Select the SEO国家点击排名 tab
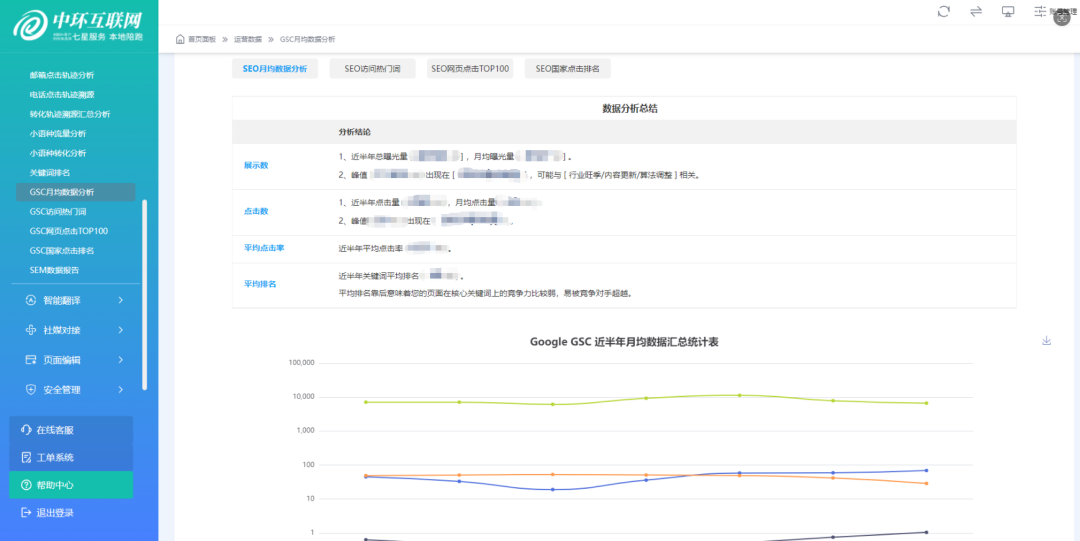This screenshot has width=1080, height=541. 567,69
